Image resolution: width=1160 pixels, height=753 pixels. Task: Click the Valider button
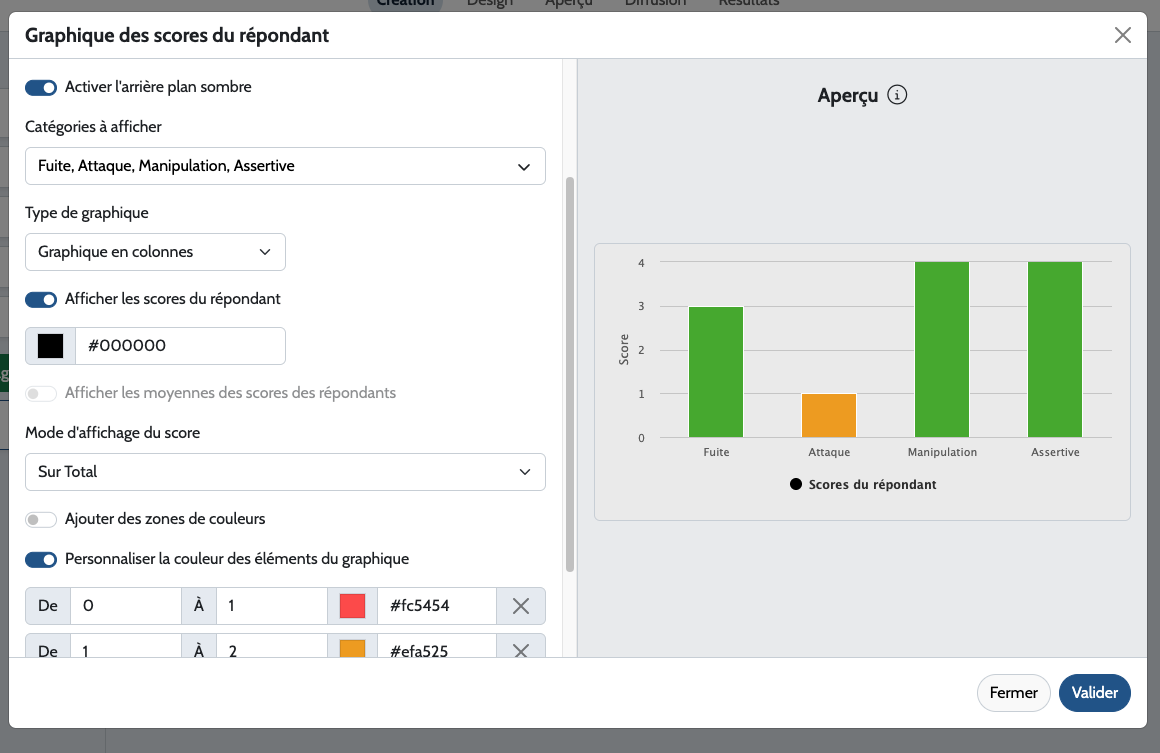pyautogui.click(x=1094, y=693)
